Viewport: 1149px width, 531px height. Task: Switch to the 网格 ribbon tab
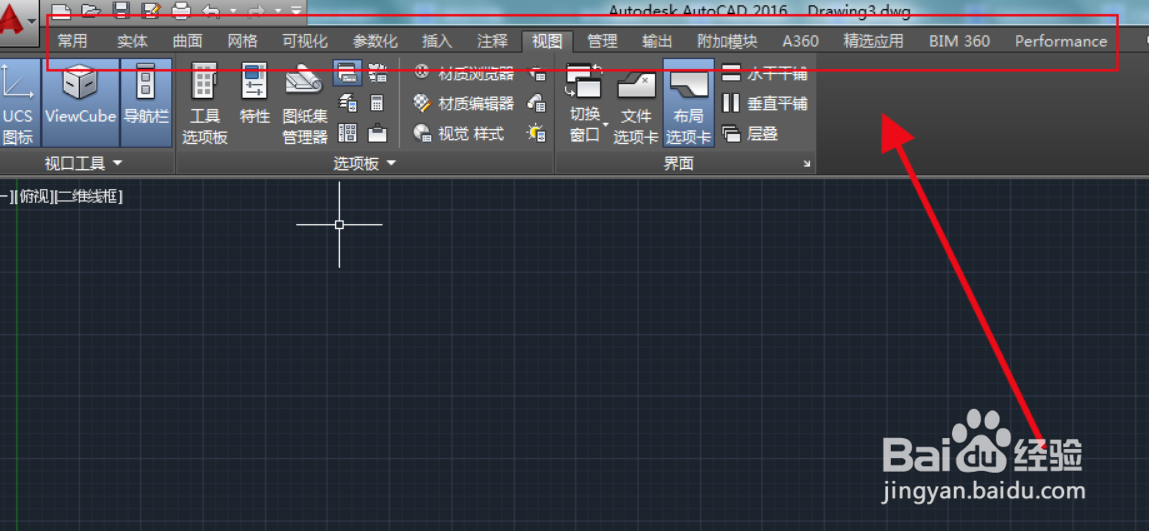[x=243, y=41]
